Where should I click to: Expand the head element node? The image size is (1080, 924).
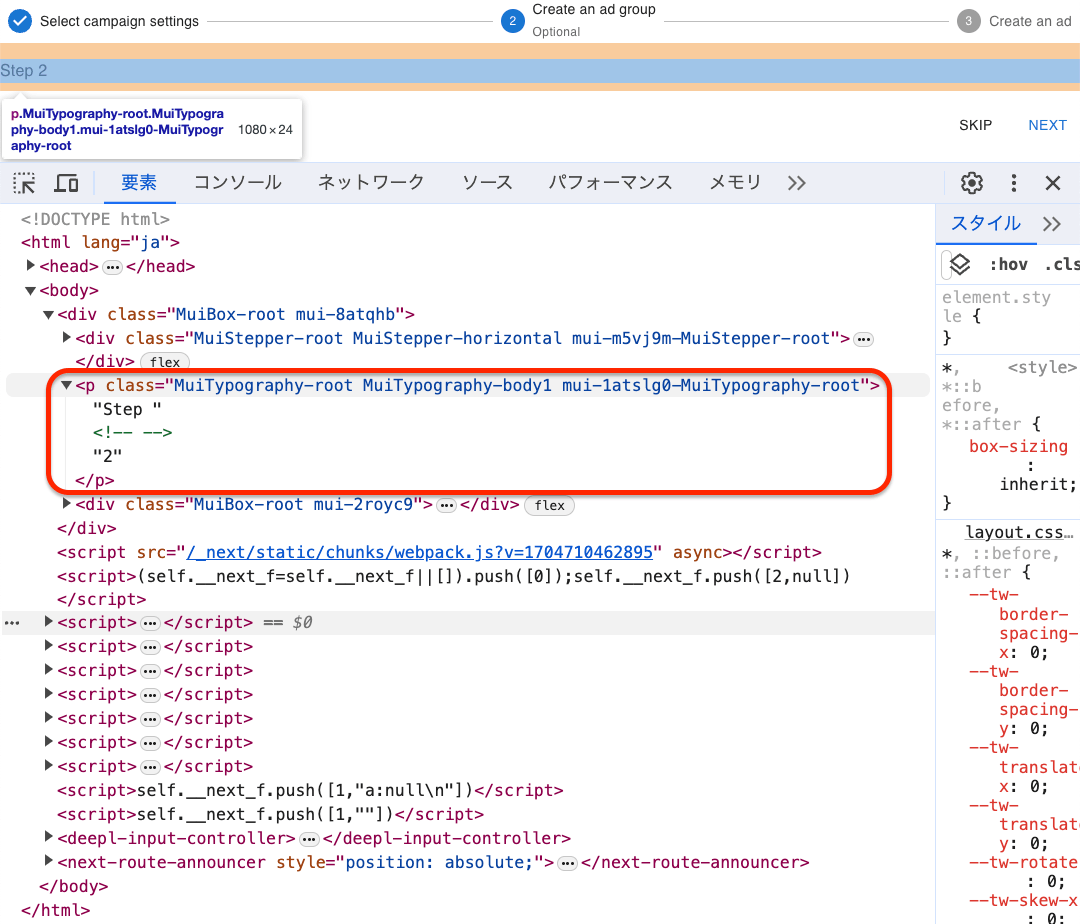click(30, 266)
